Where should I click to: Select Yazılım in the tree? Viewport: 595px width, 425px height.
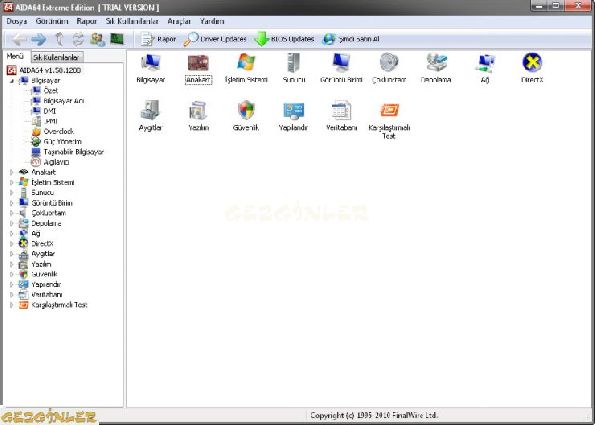tap(35, 264)
